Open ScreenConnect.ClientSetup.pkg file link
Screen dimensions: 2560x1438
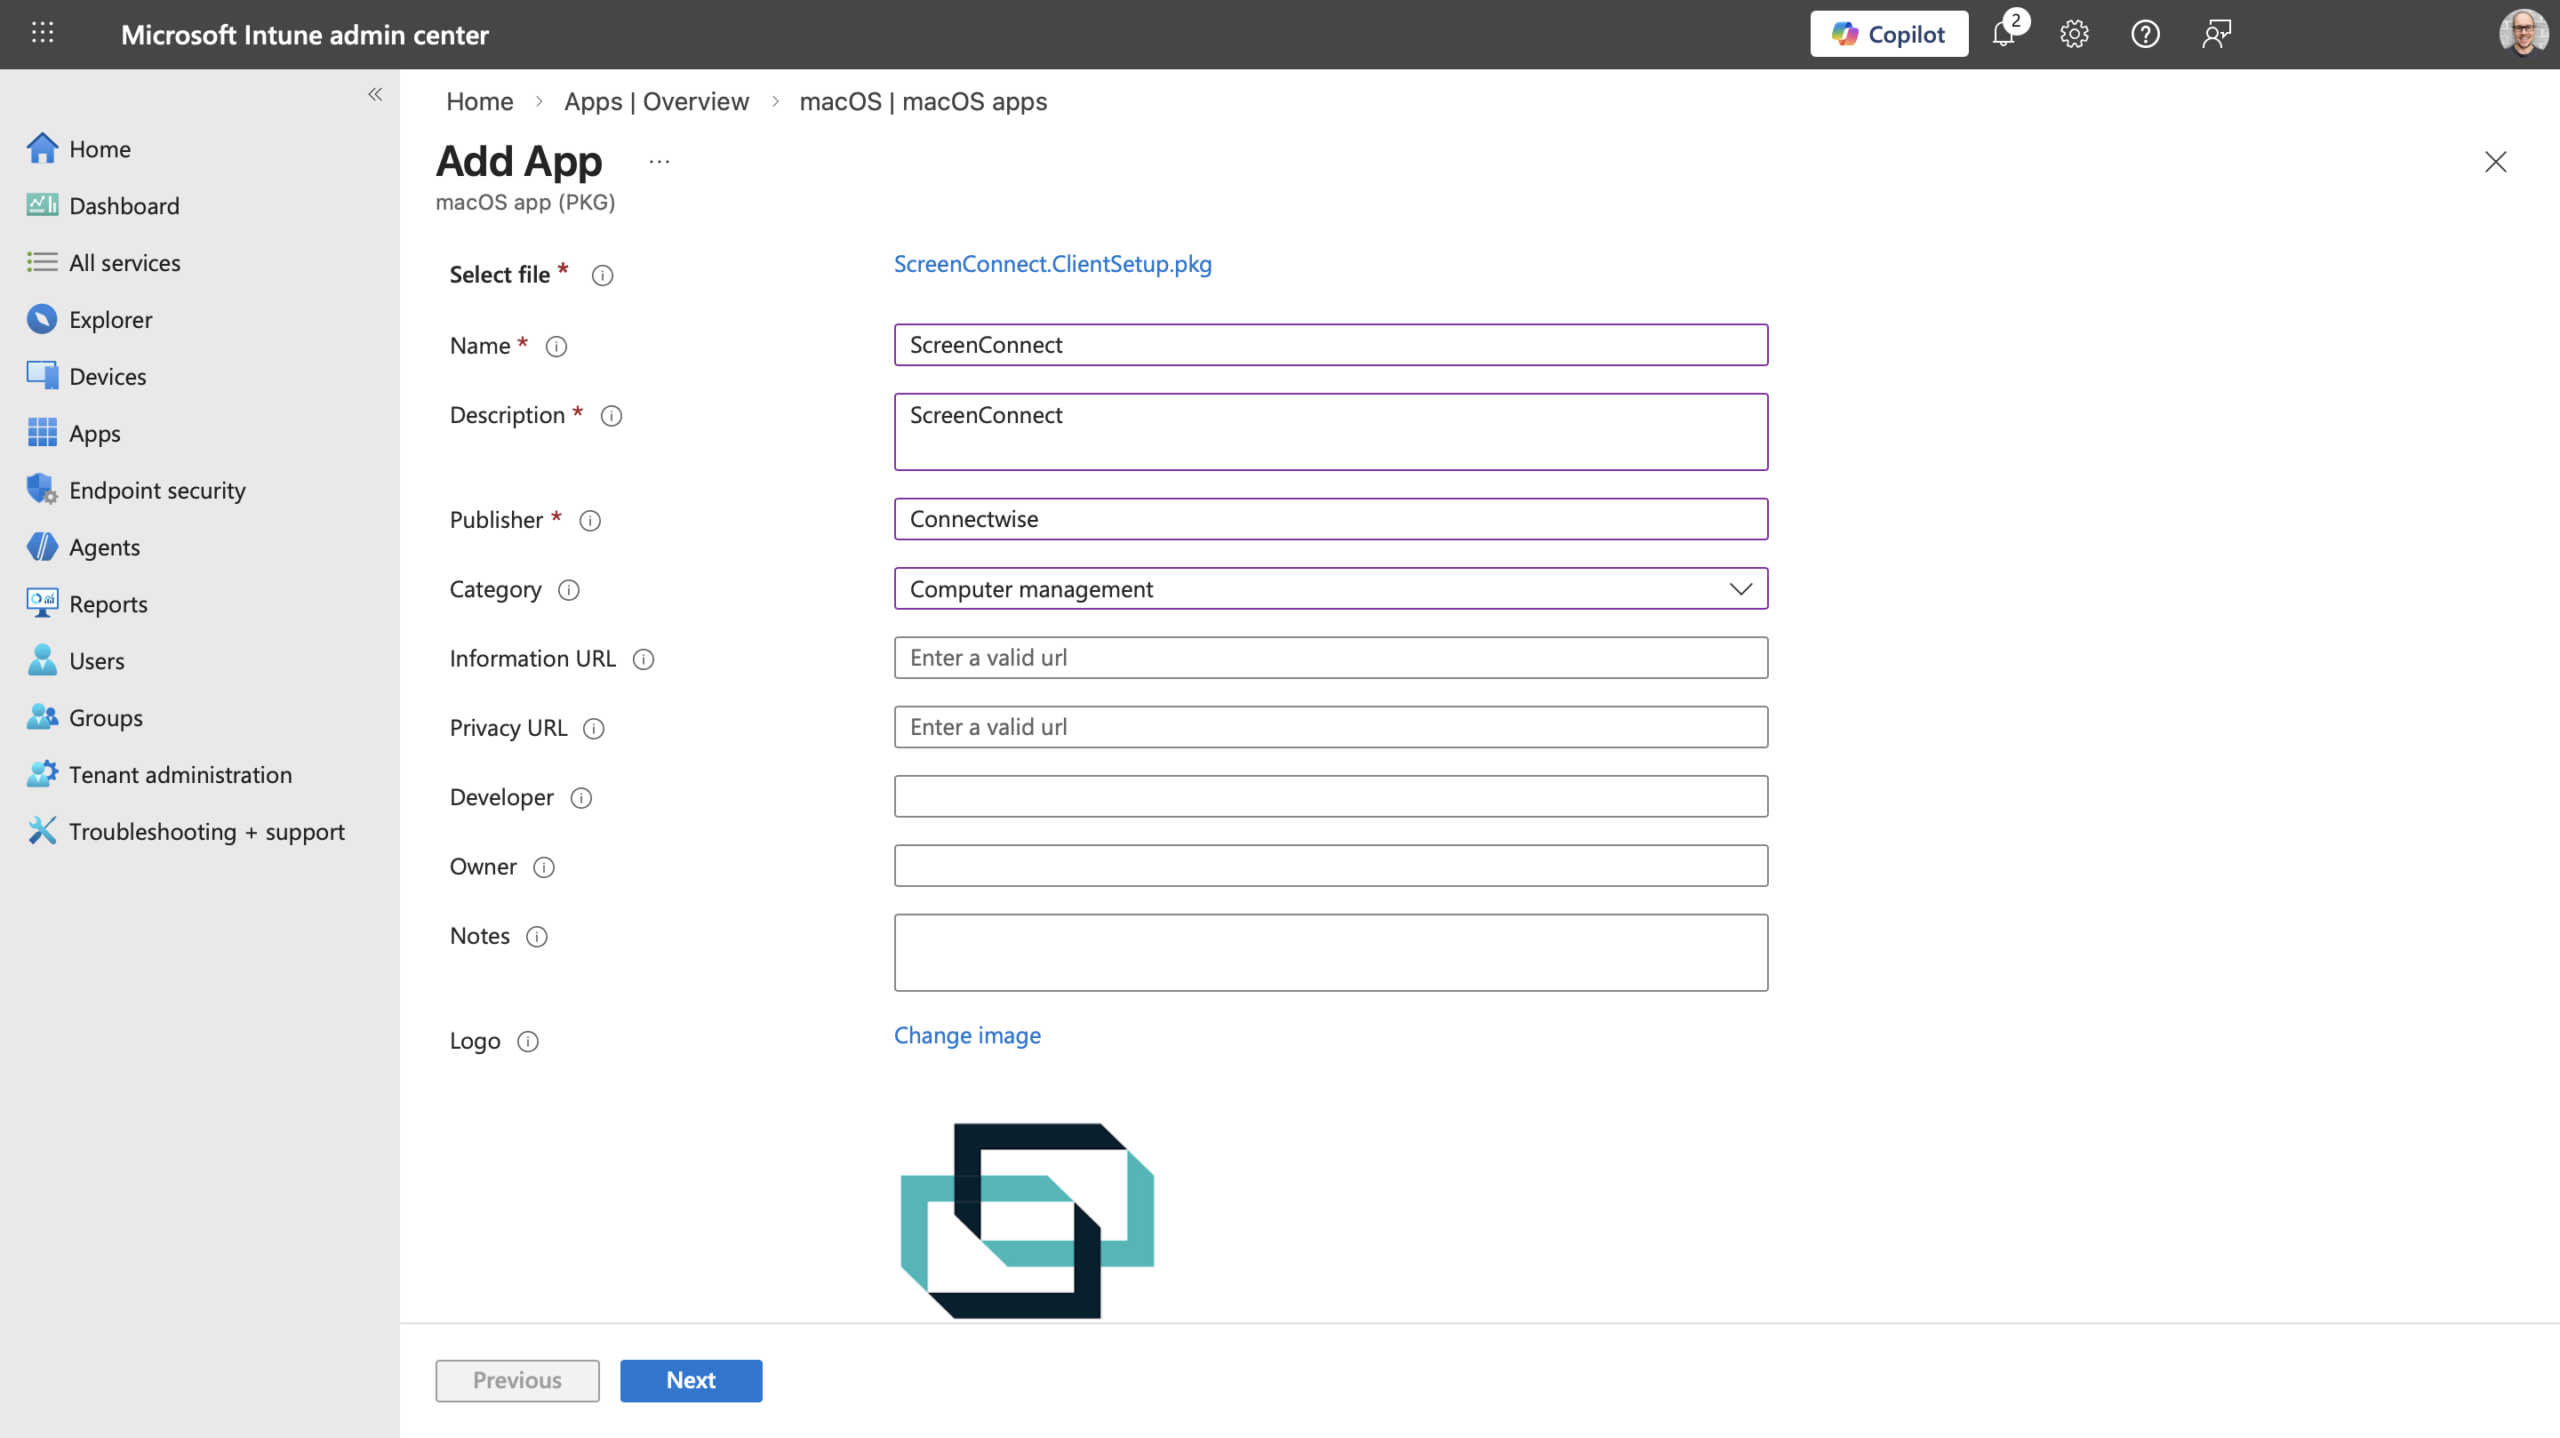coord(1052,264)
